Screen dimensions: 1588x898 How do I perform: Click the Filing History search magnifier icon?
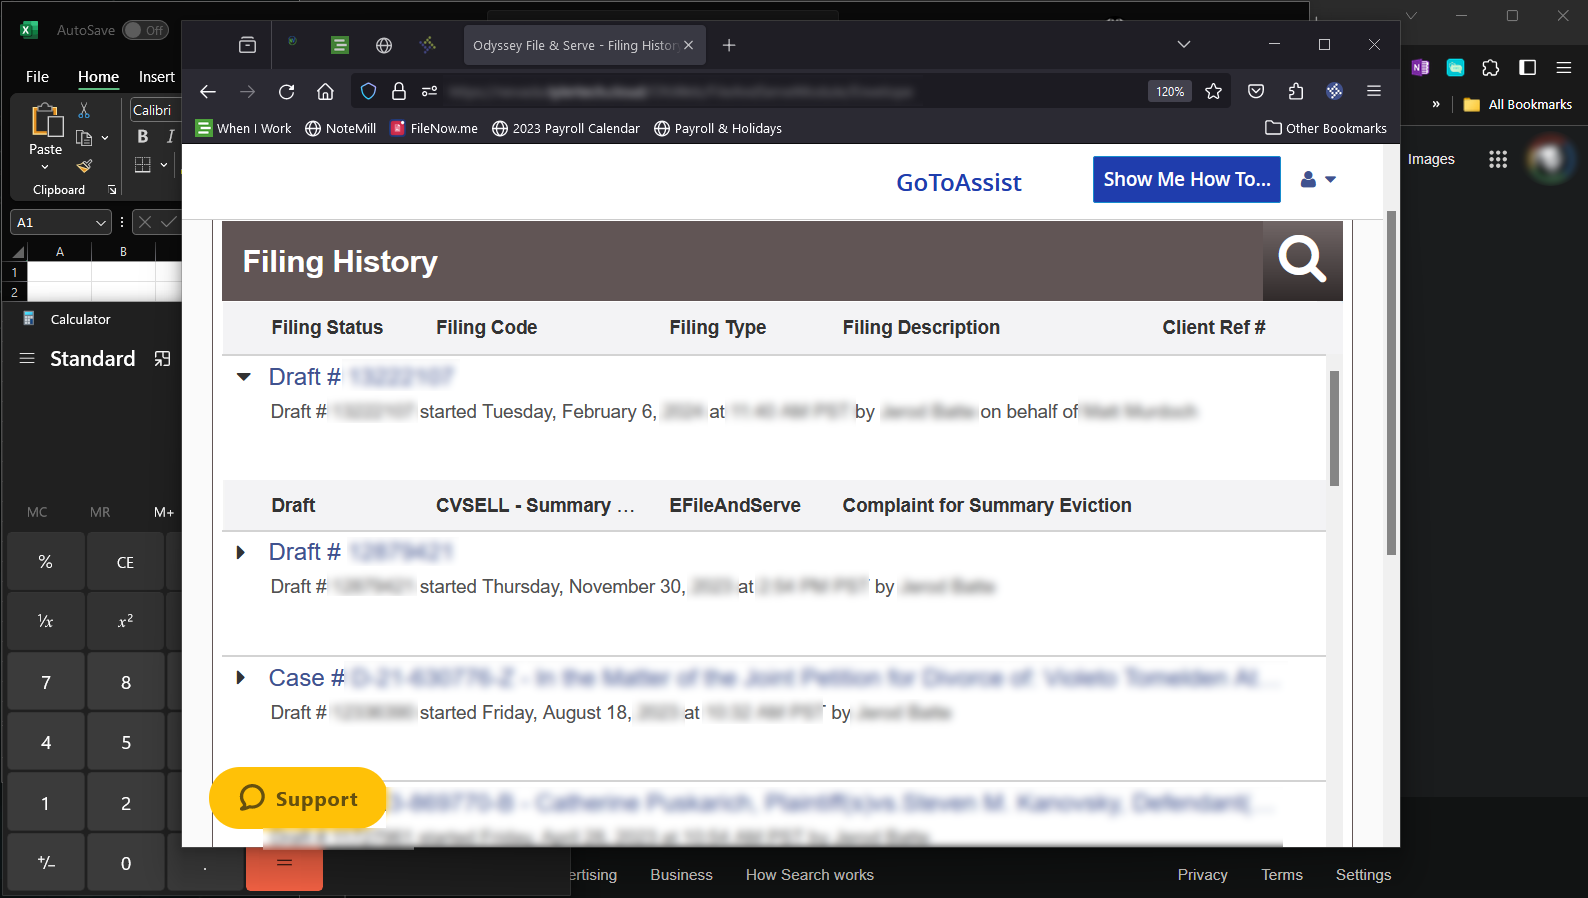[1302, 261]
